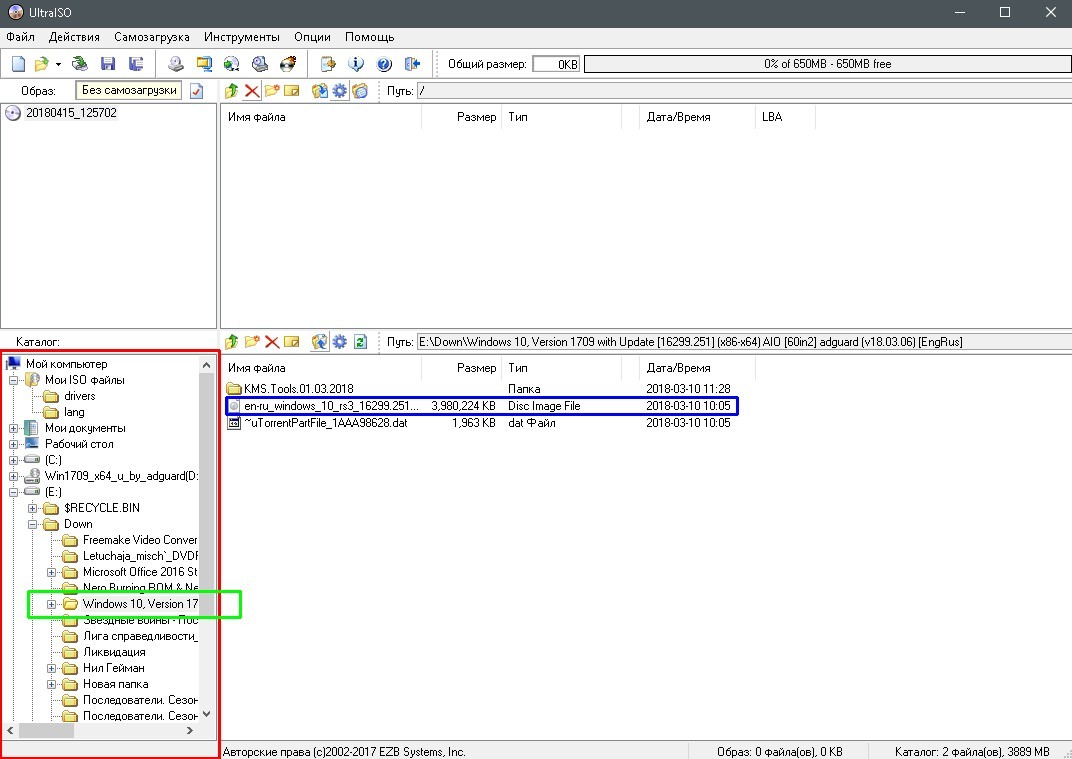The height and width of the screenshot is (759, 1072).
Task: Select the drivers folder in the tree
Action: point(79,396)
